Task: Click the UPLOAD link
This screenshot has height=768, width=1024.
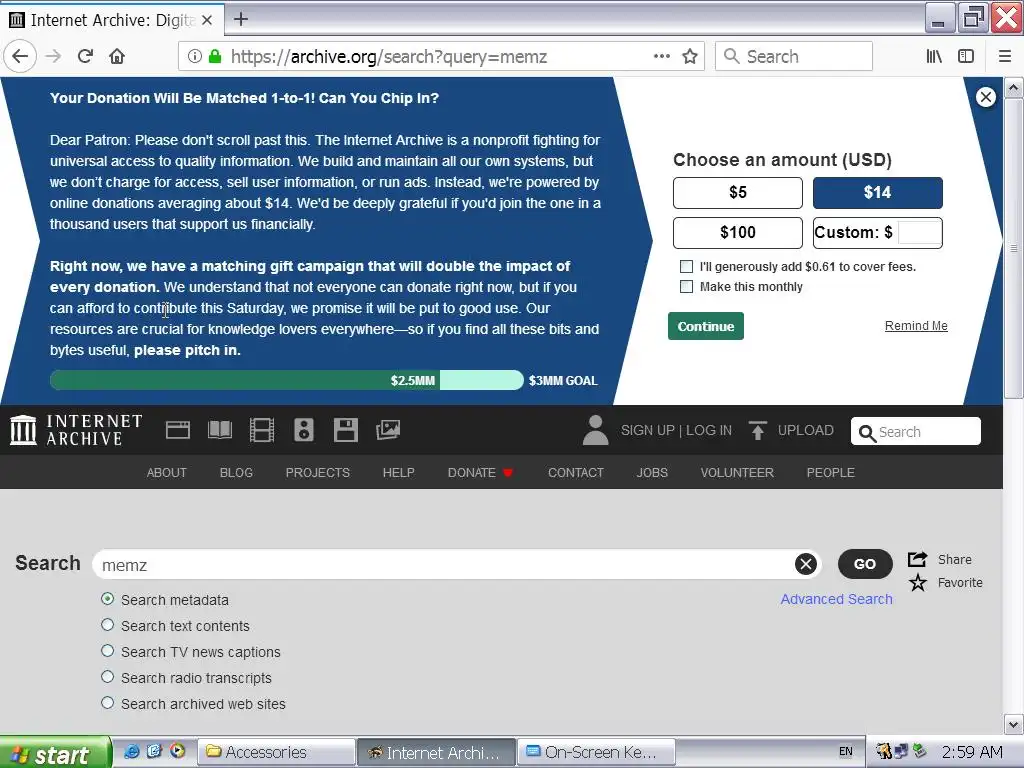Action: pyautogui.click(x=806, y=430)
